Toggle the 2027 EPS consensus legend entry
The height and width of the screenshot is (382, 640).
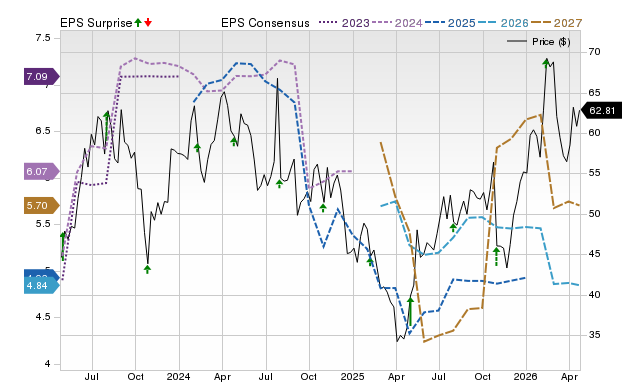coord(556,23)
